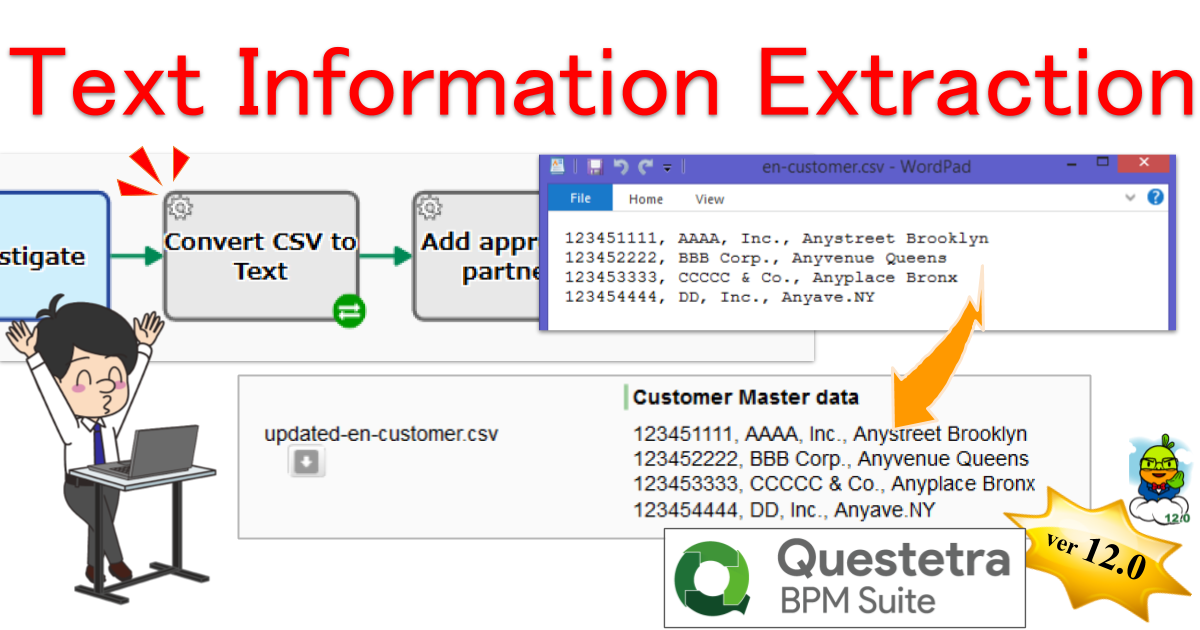The width and height of the screenshot is (1200, 630).
Task: Open the View tab in WordPad
Action: coord(710,199)
